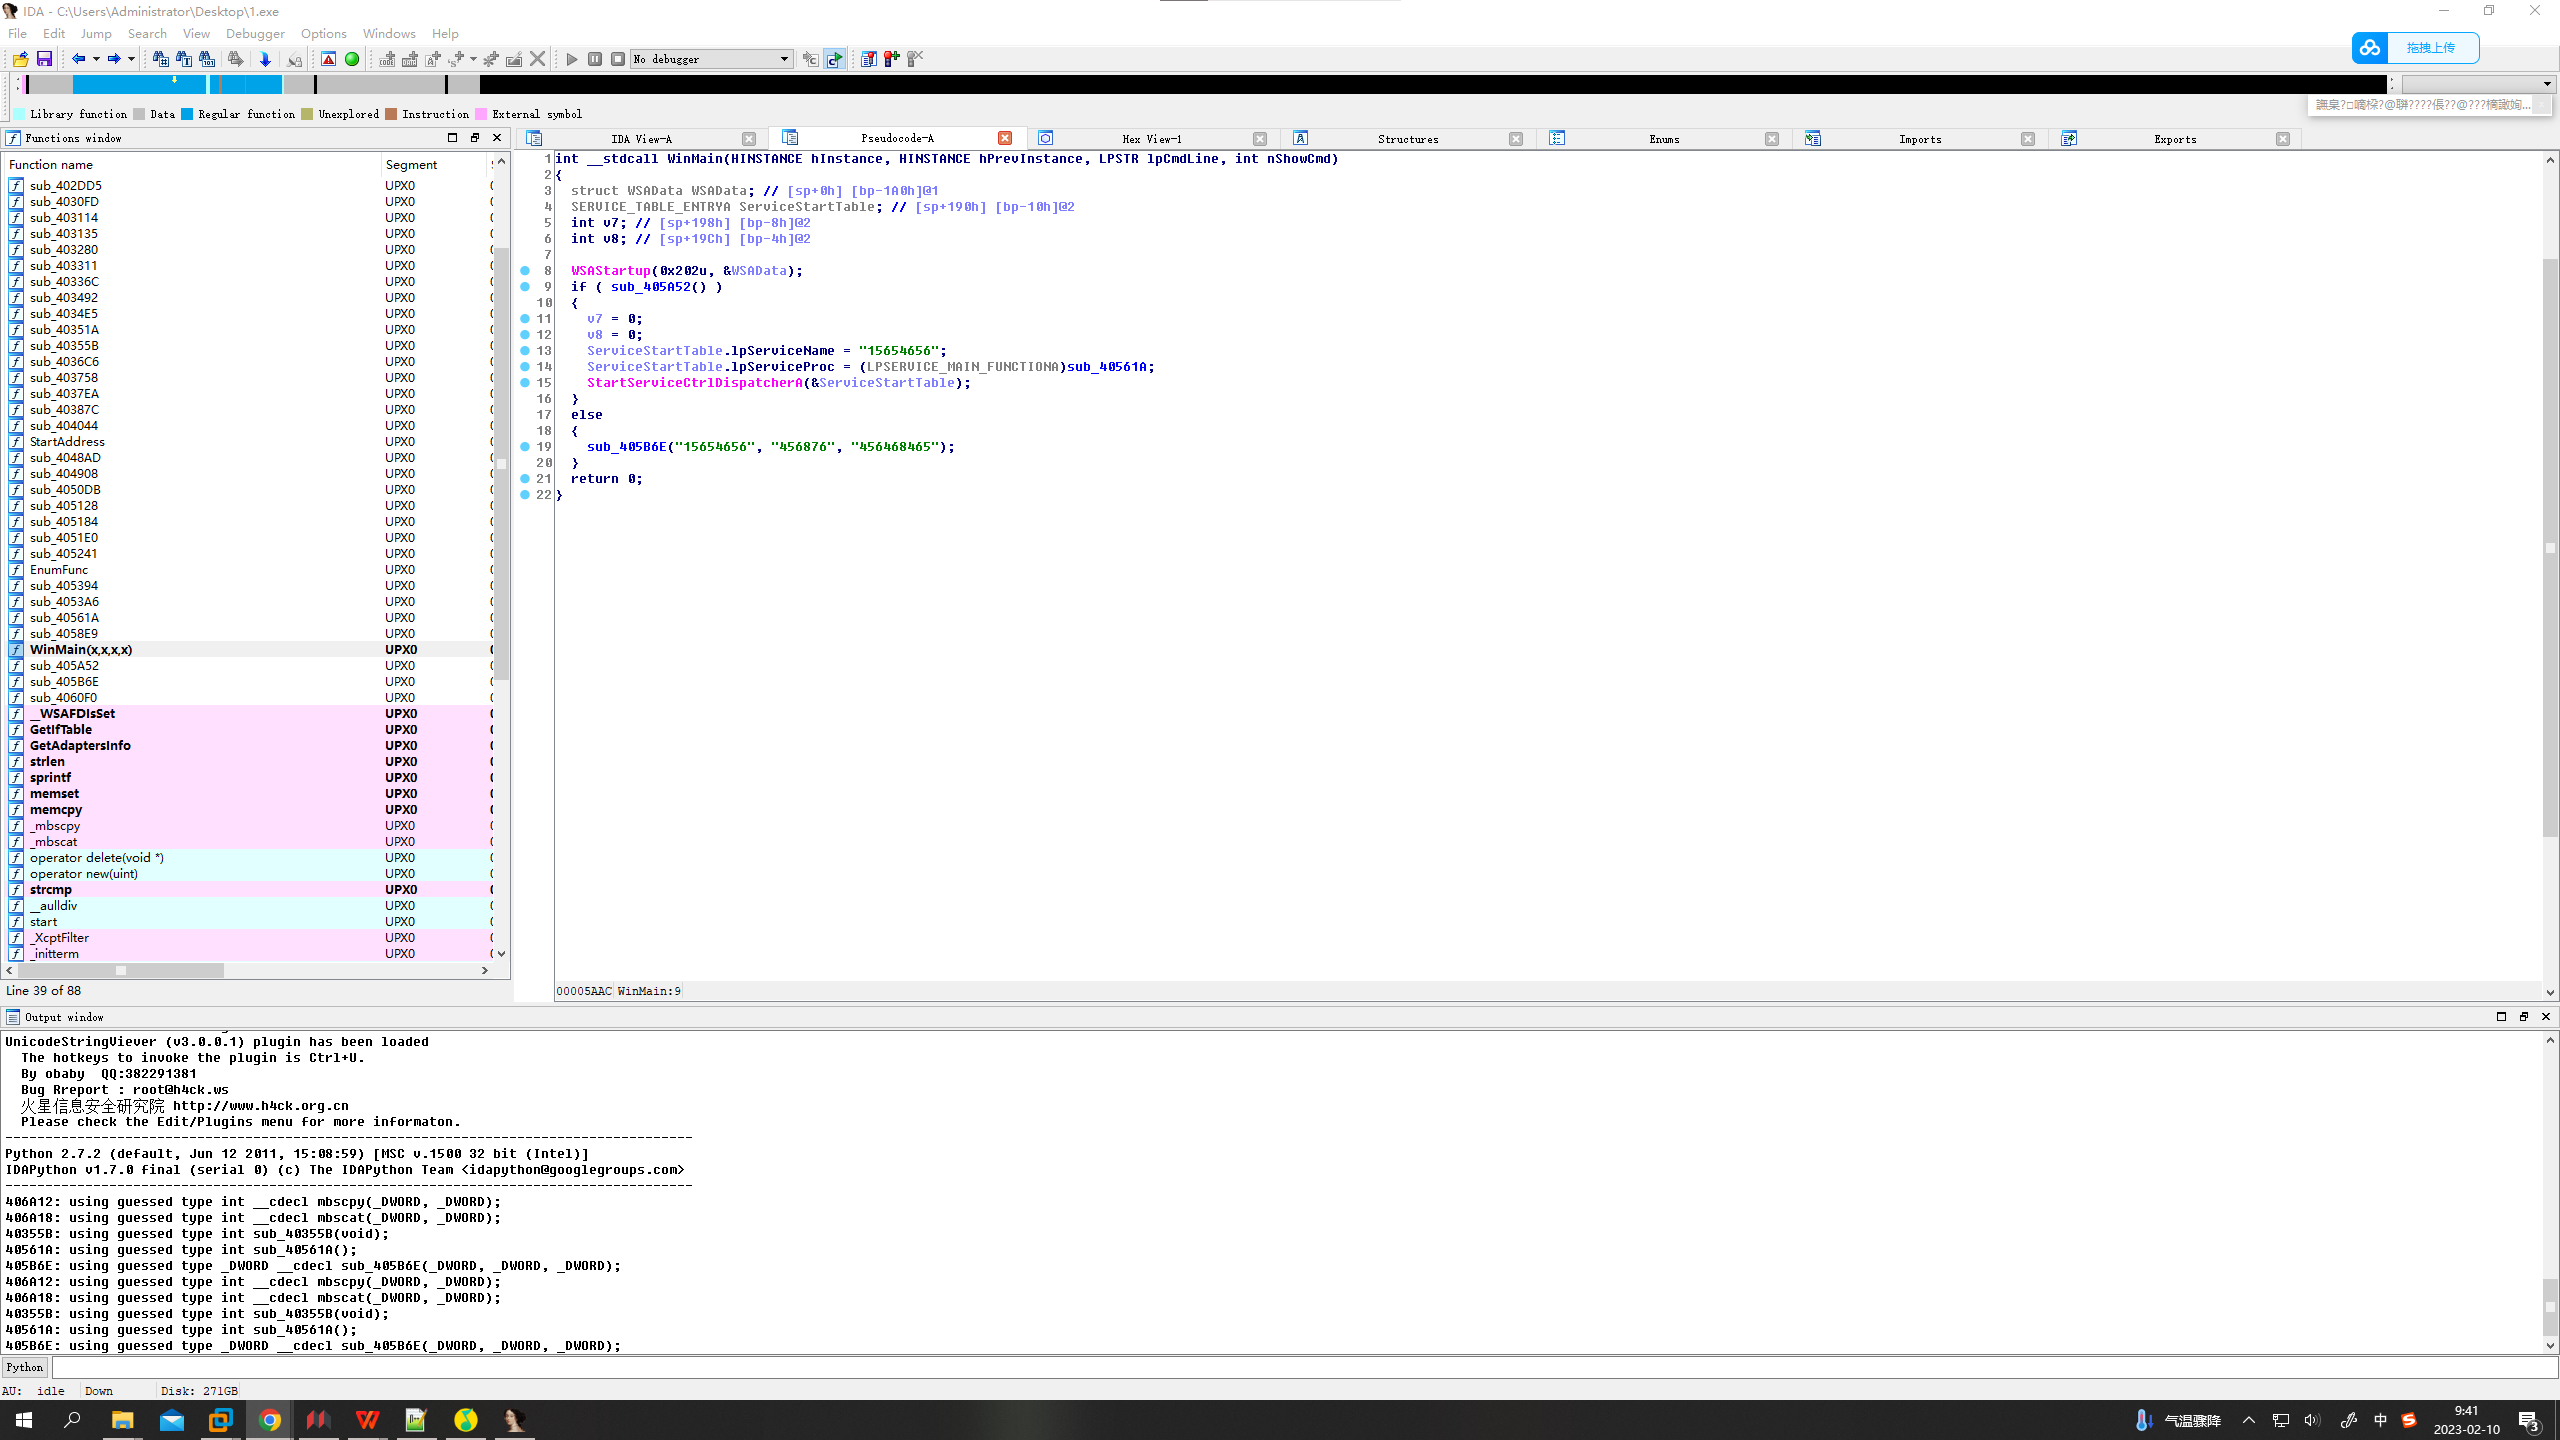Switch to the Structures tab

click(x=1407, y=139)
